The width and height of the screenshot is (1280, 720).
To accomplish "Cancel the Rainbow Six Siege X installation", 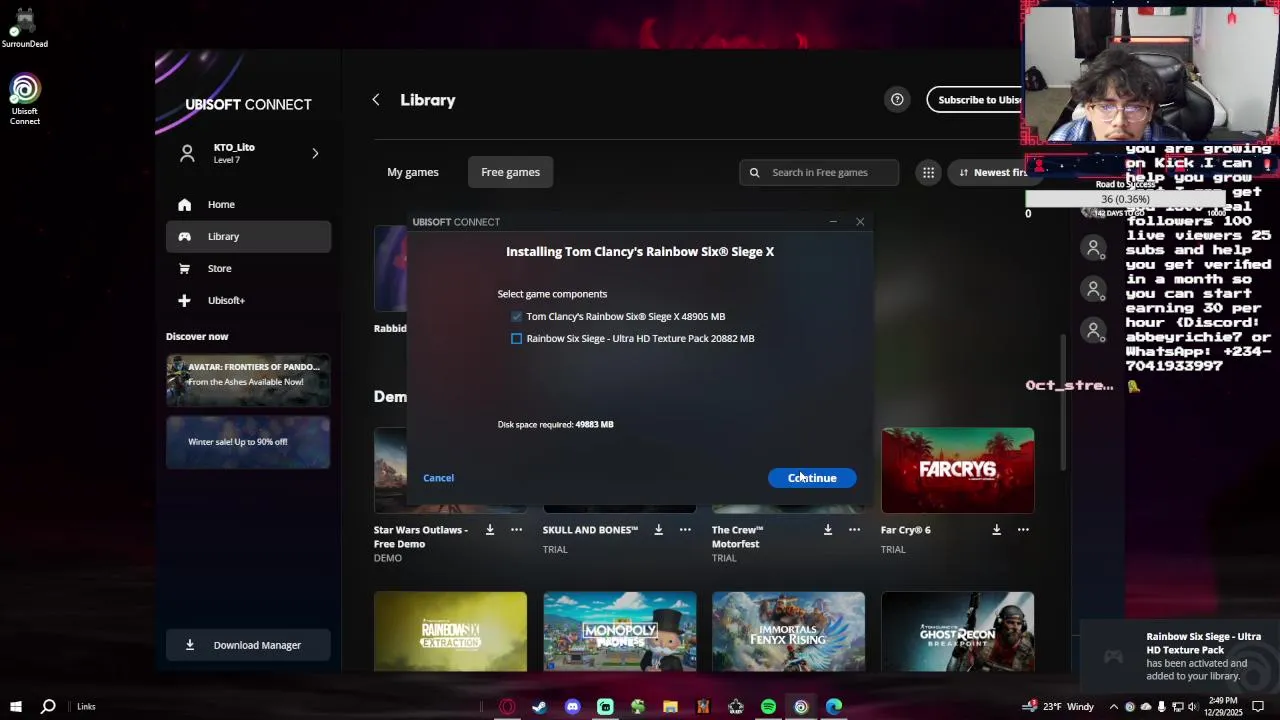I will [x=438, y=478].
